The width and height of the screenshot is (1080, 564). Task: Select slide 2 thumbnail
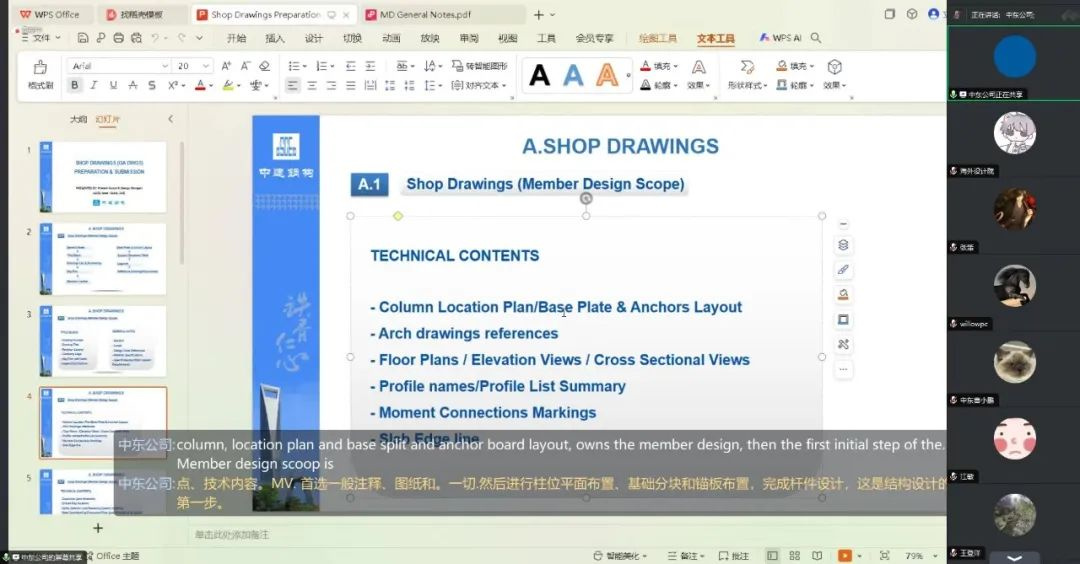coord(103,259)
